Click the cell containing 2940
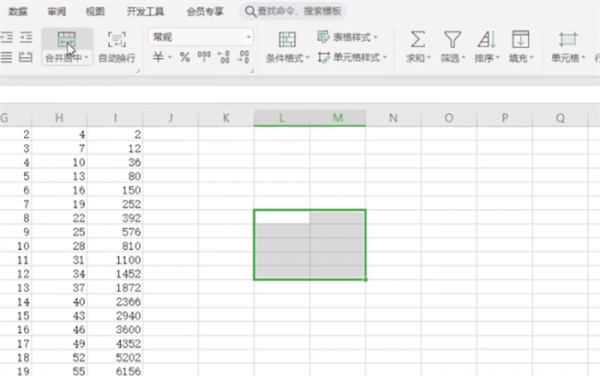 115,316
